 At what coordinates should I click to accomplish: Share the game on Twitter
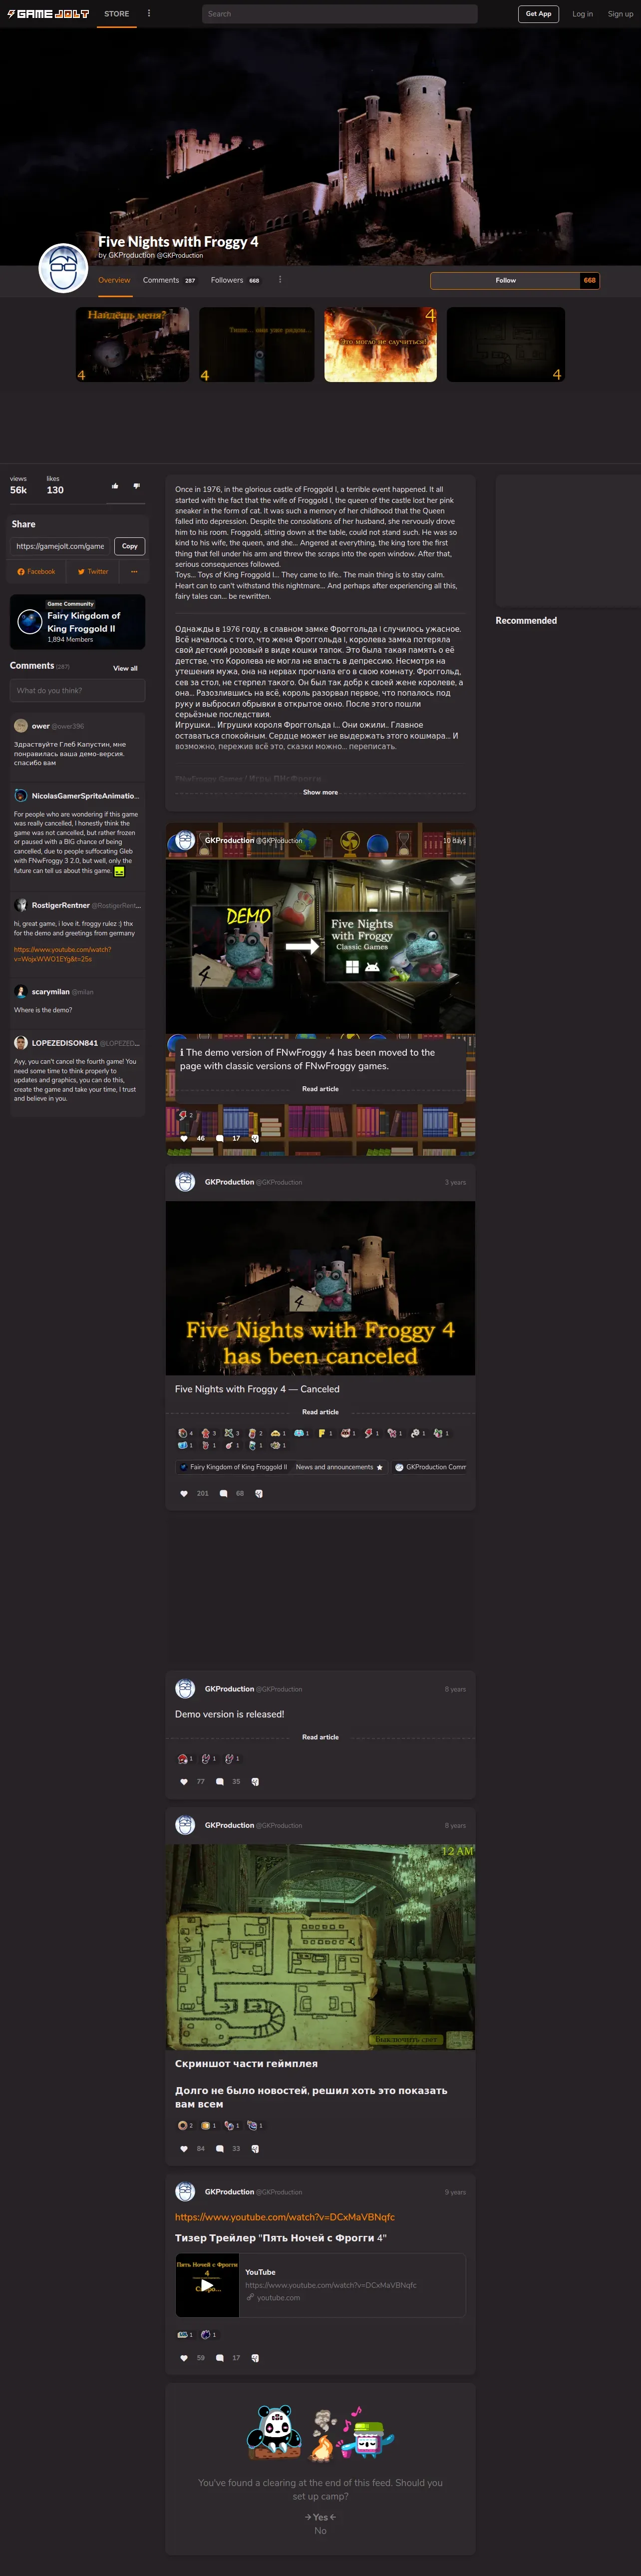[93, 571]
